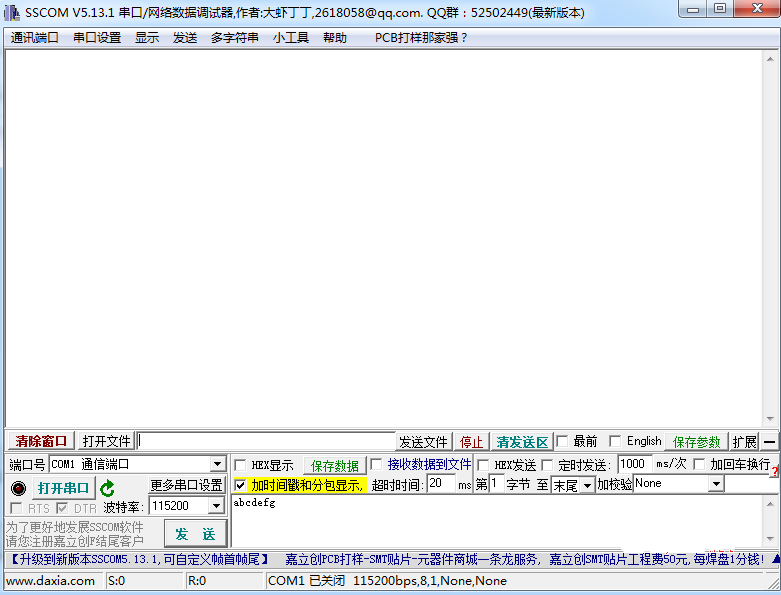Image resolution: width=781 pixels, height=595 pixels.
Task: Open the 小工具 menu
Action: 290,38
